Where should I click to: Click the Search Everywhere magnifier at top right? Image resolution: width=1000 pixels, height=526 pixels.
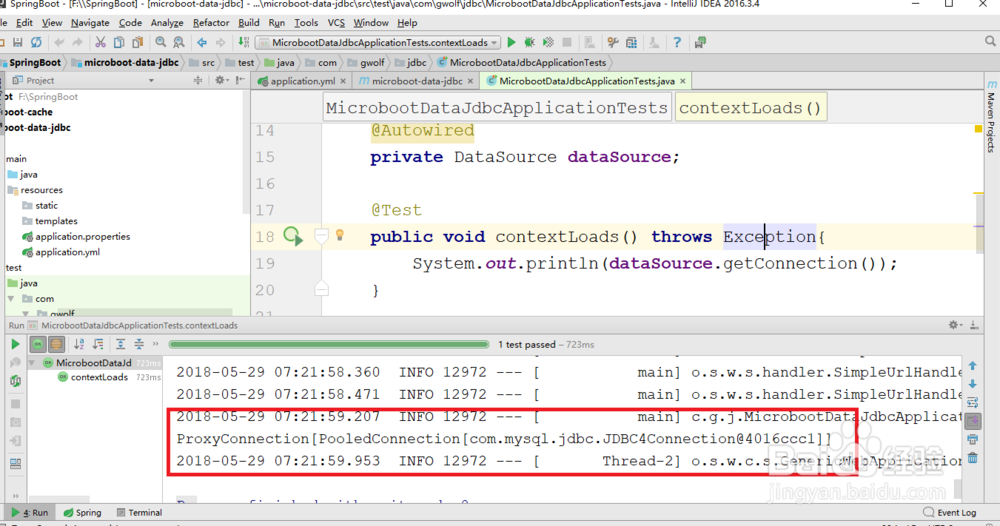[x=990, y=42]
